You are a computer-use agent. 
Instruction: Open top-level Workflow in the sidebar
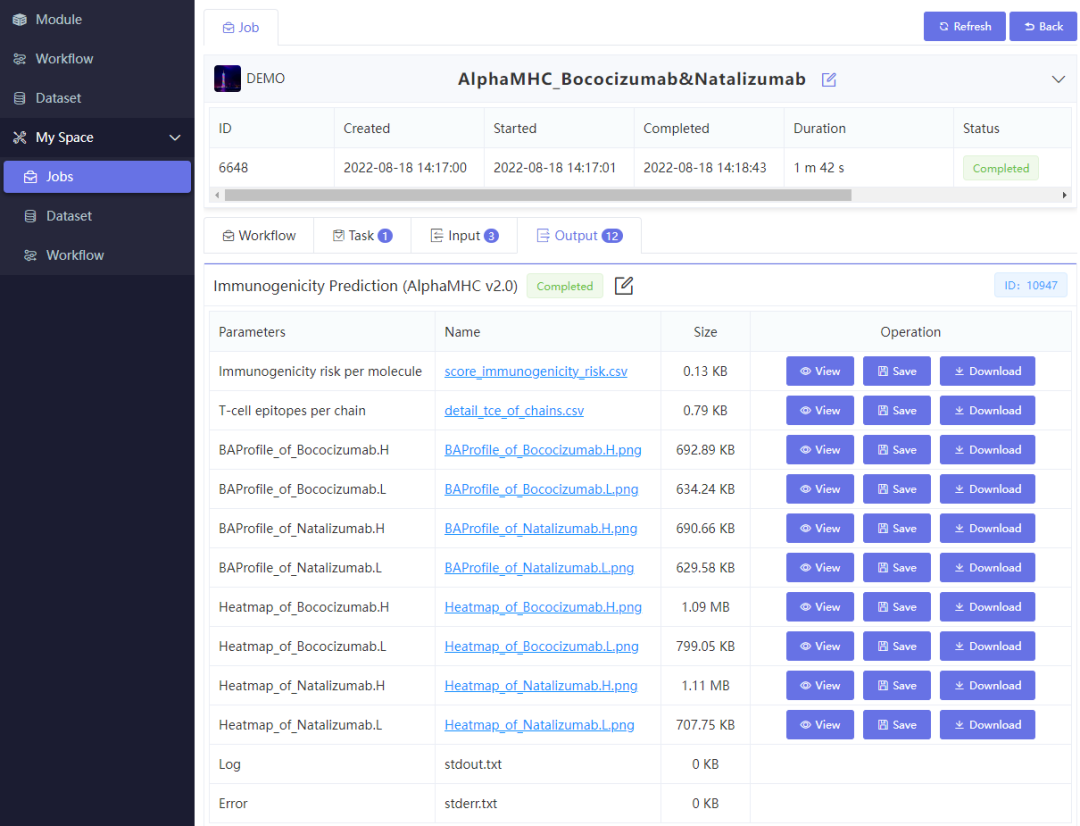click(x=64, y=59)
